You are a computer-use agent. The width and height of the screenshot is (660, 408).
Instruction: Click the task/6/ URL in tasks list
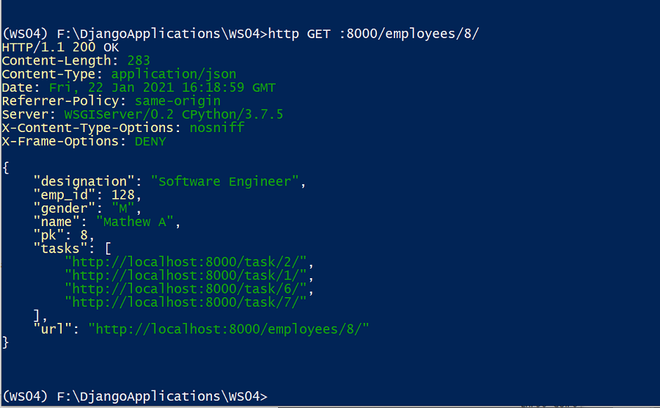tap(188, 288)
